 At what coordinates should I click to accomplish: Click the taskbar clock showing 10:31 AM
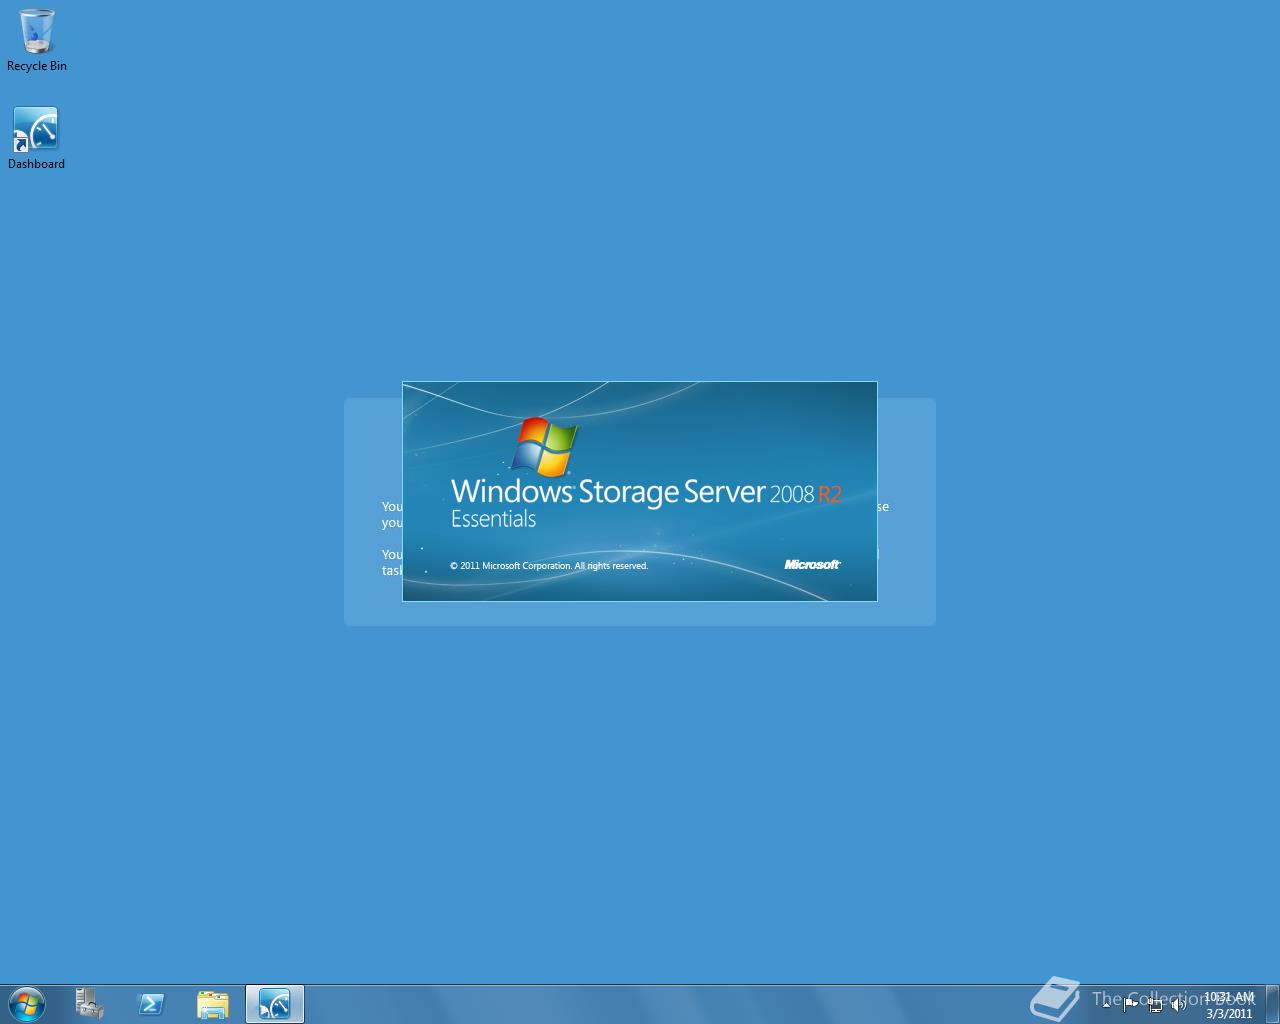1229,1005
